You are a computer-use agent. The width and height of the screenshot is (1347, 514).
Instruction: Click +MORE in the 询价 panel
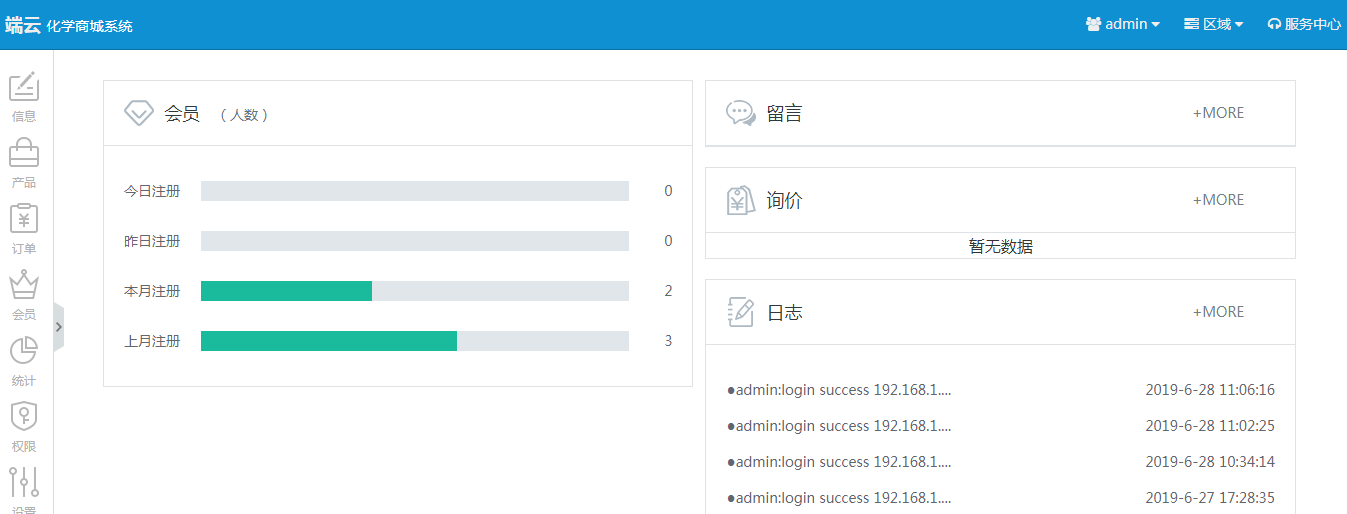(x=1218, y=200)
